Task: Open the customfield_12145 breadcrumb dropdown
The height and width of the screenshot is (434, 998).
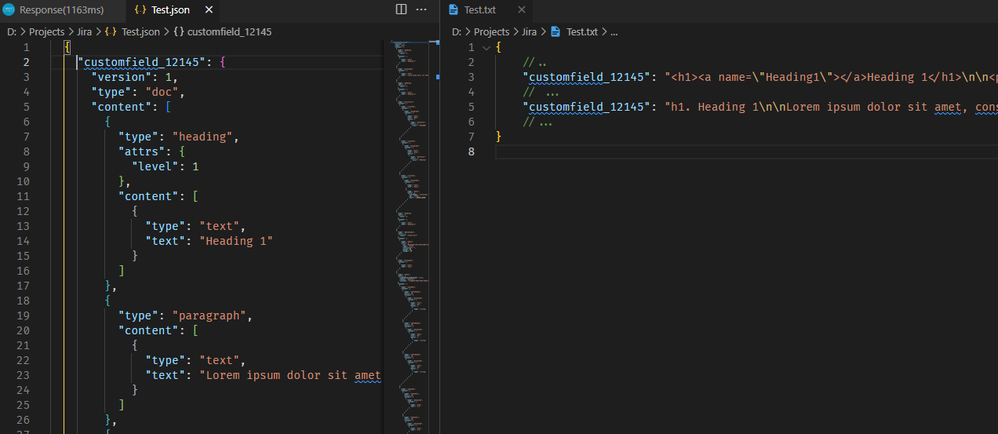Action: [230, 32]
